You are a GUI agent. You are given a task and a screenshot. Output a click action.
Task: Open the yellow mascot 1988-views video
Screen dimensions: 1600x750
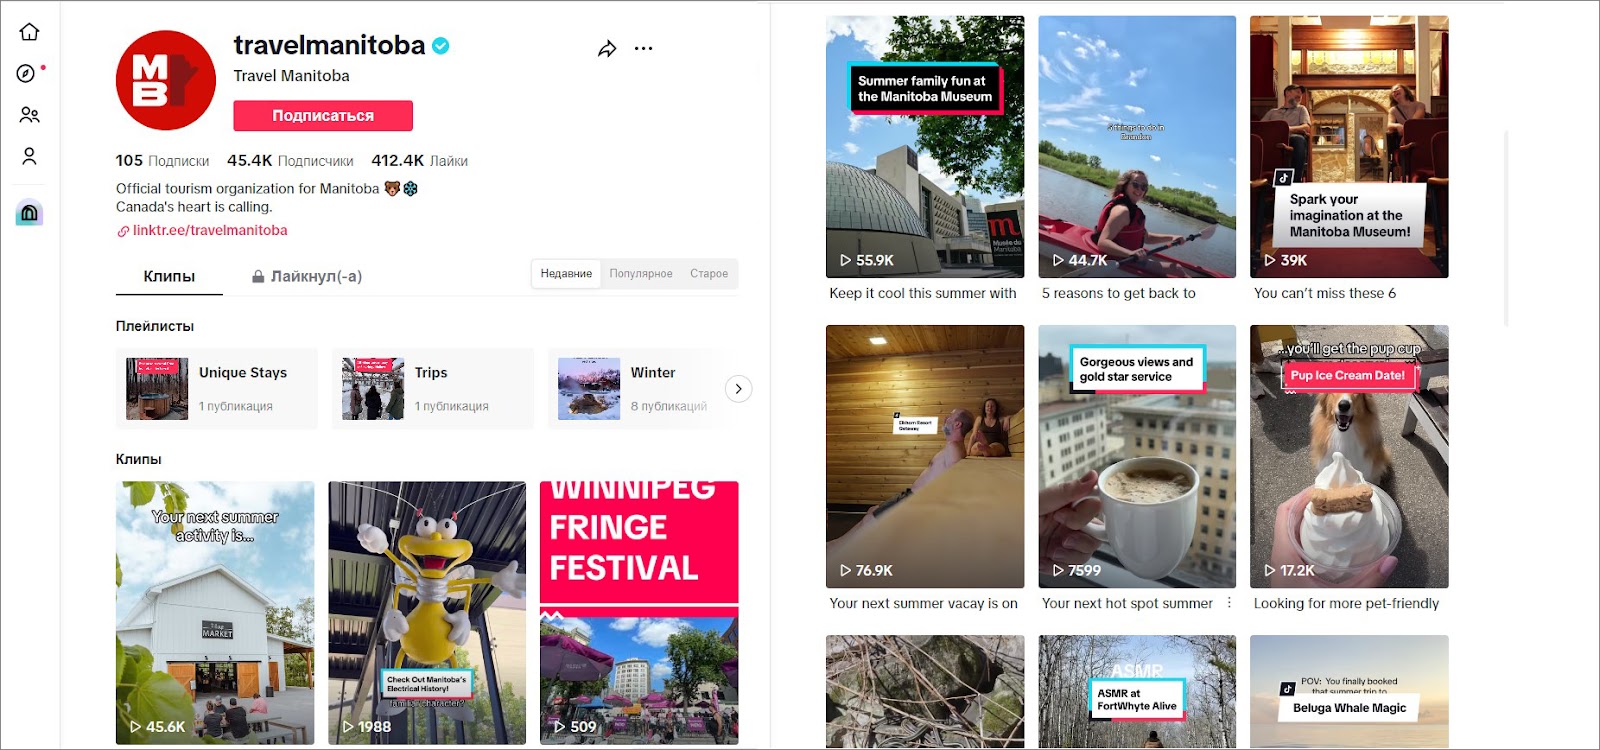click(x=427, y=613)
